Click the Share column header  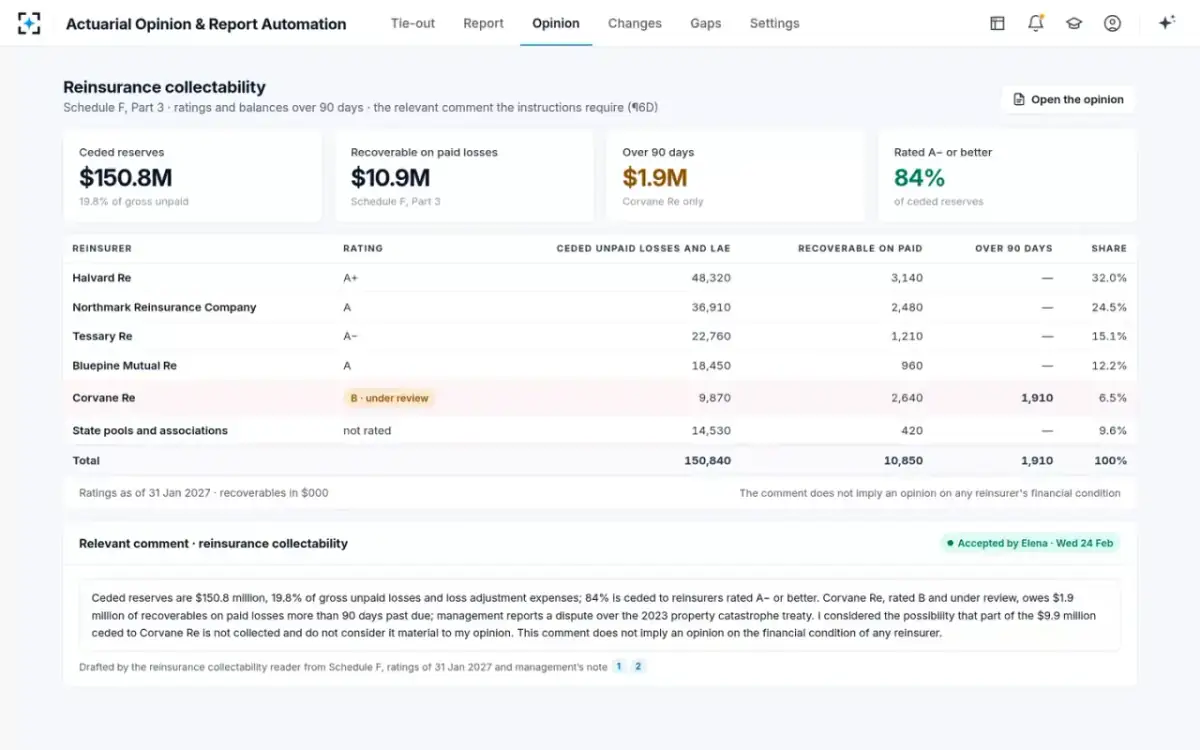click(1109, 248)
